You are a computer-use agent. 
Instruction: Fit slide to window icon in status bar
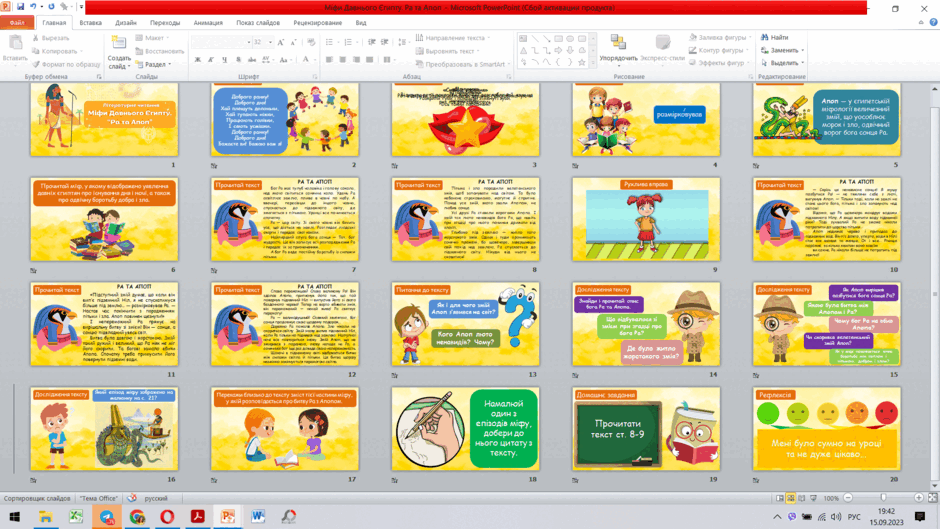933,498
